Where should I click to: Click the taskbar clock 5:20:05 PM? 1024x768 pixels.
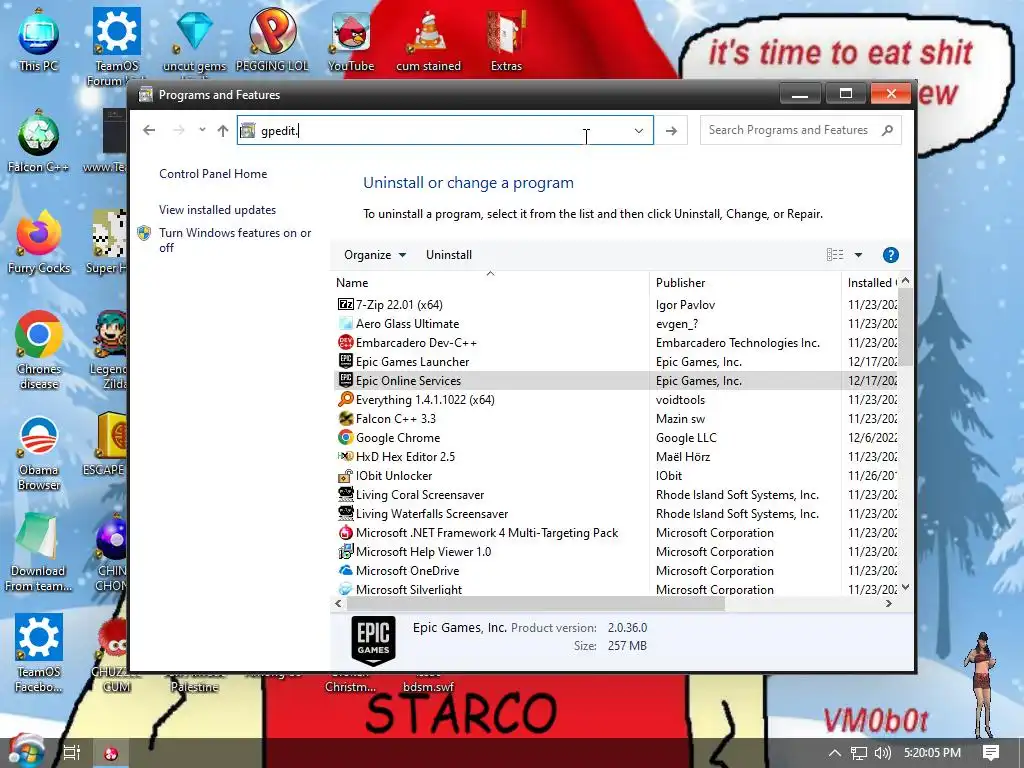click(932, 753)
